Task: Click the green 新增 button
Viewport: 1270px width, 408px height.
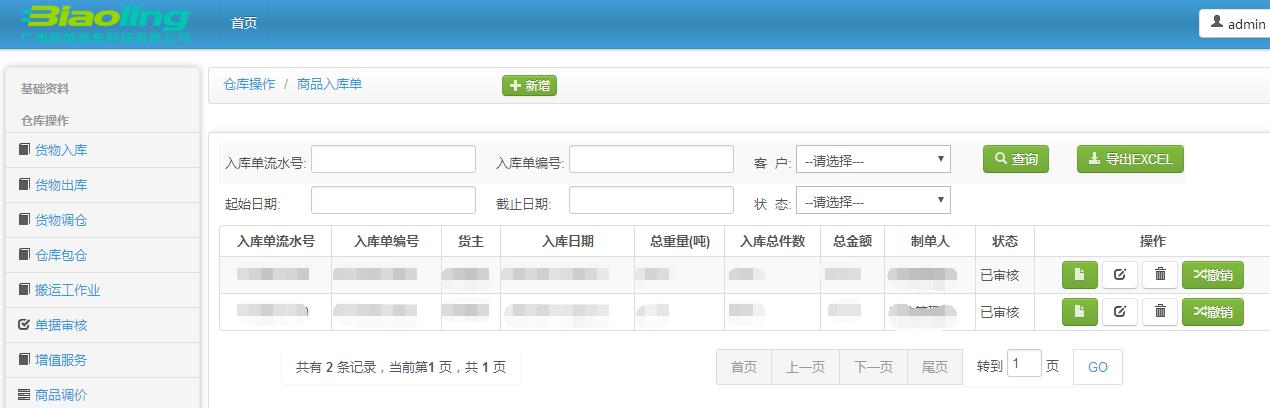Action: (529, 86)
